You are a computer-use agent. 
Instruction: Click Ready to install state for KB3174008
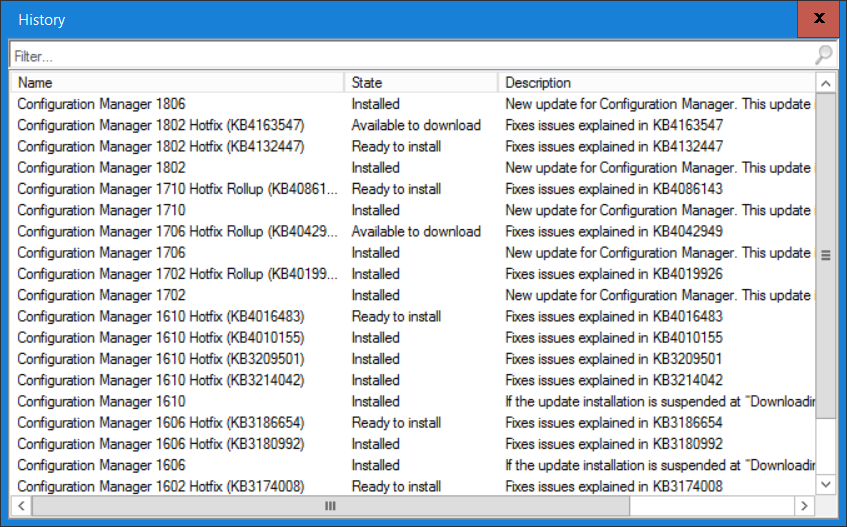pyautogui.click(x=396, y=486)
